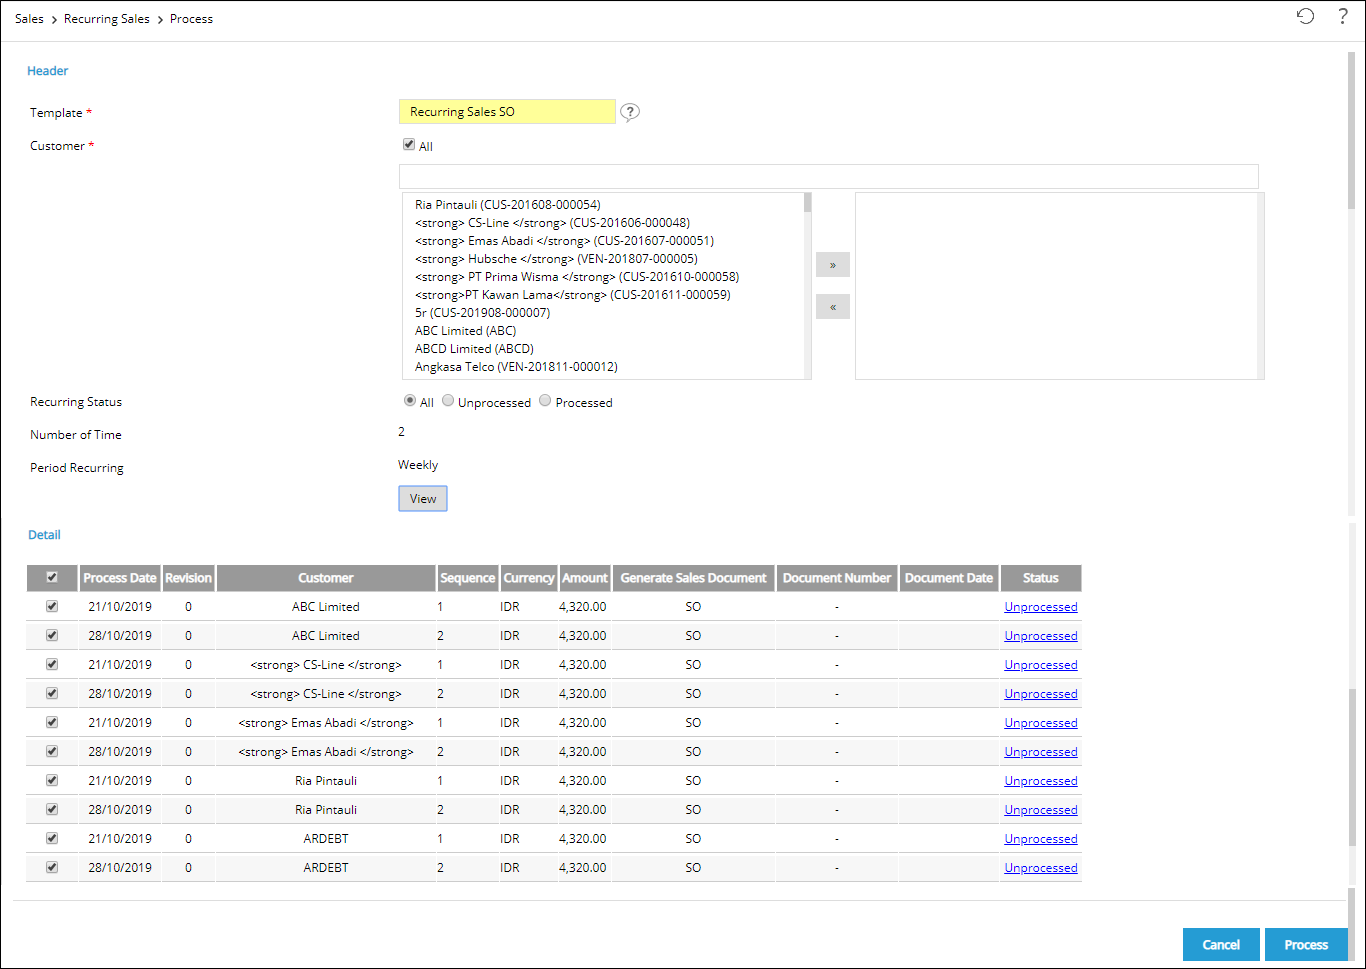Uncheck the ABC Limited 28/10/2019 row checkbox
1366x969 pixels.
[x=52, y=635]
